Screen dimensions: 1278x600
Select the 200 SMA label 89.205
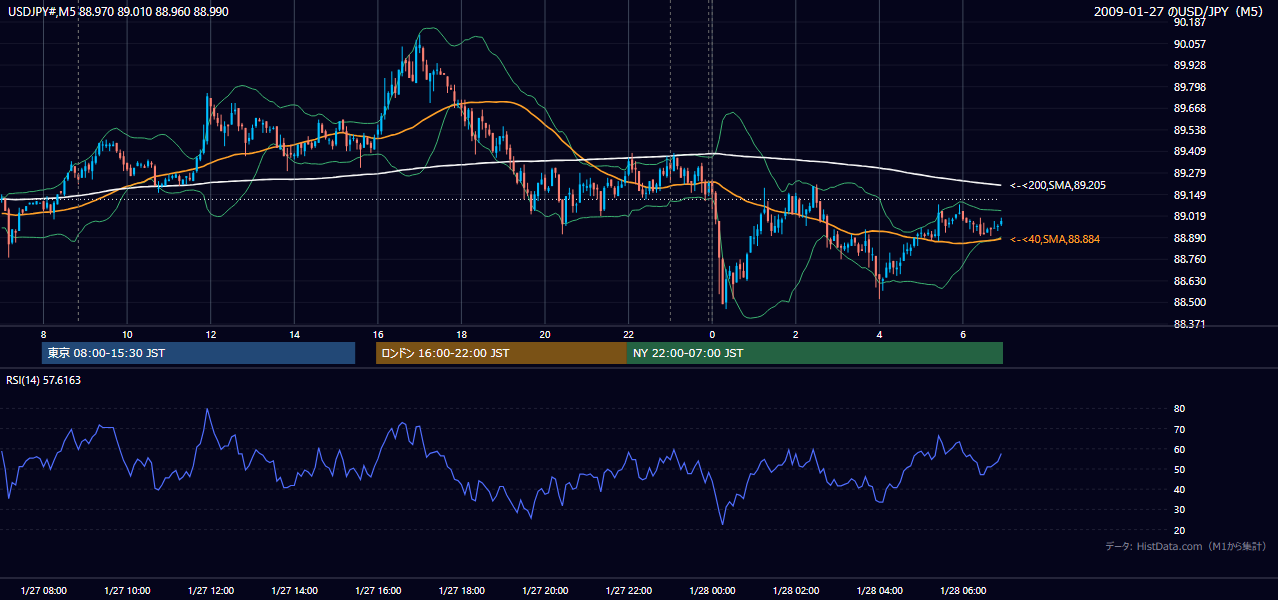click(x=1058, y=185)
